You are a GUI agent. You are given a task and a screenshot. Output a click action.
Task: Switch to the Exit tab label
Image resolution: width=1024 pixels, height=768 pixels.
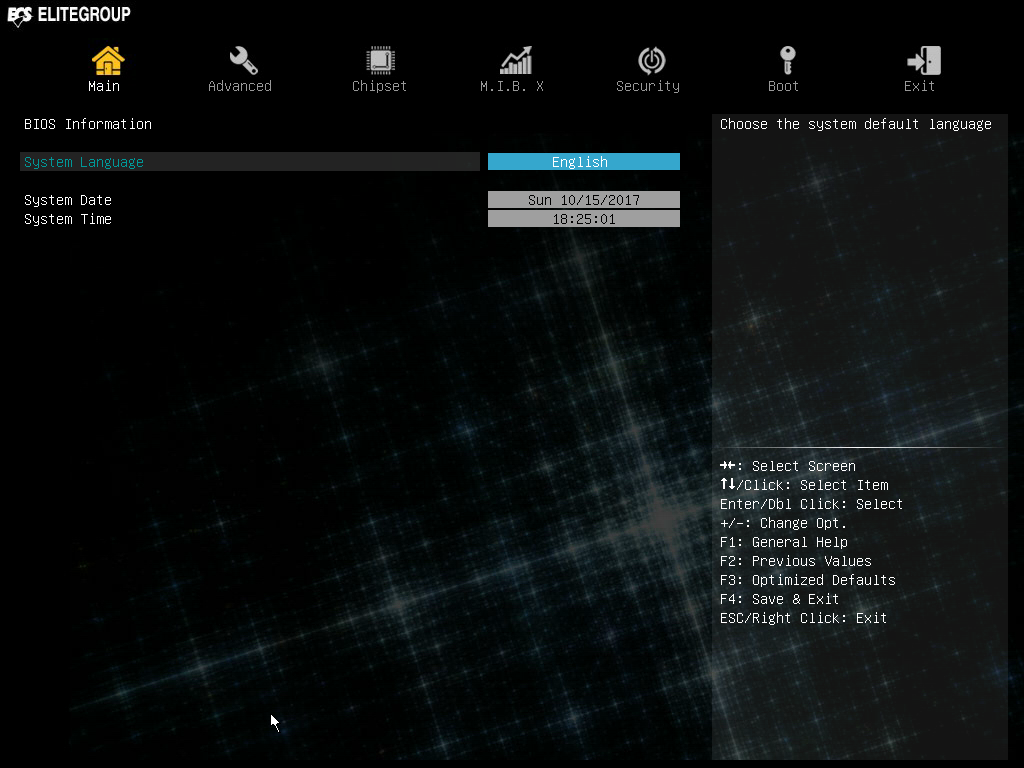tap(919, 86)
